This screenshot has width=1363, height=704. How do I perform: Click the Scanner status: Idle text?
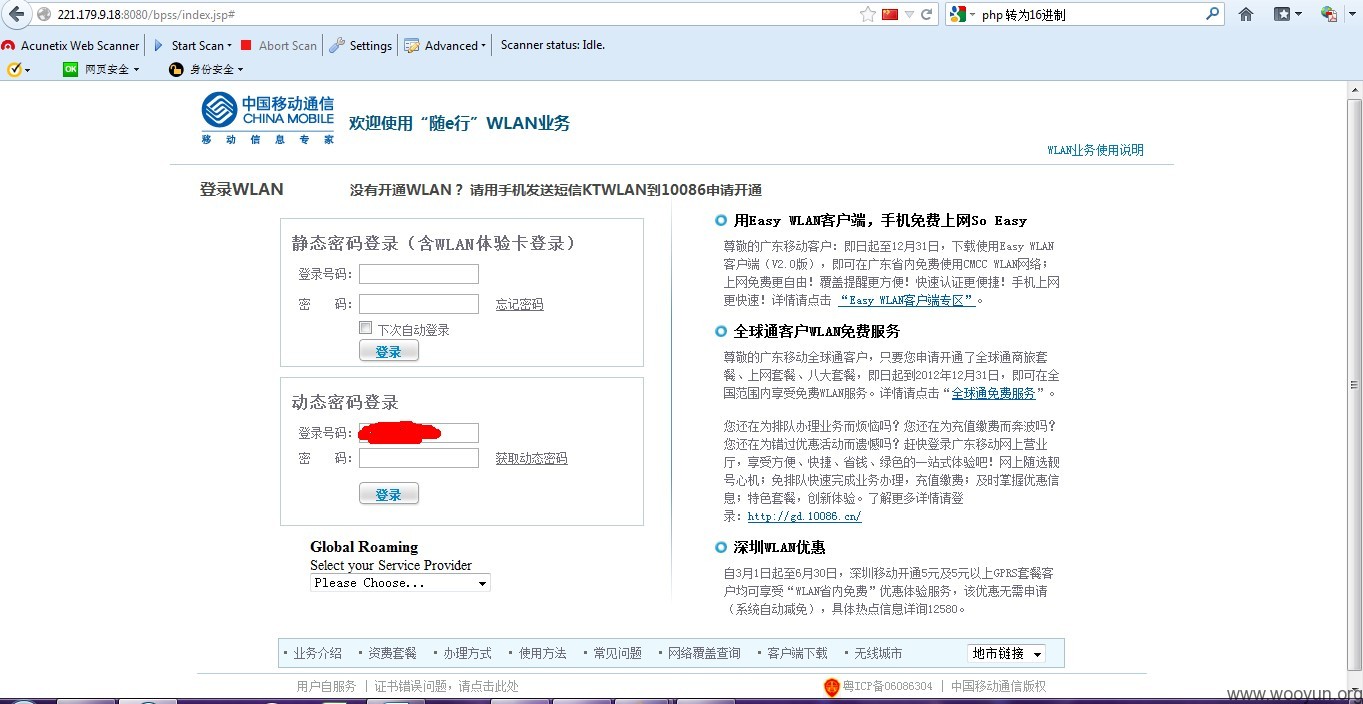553,45
